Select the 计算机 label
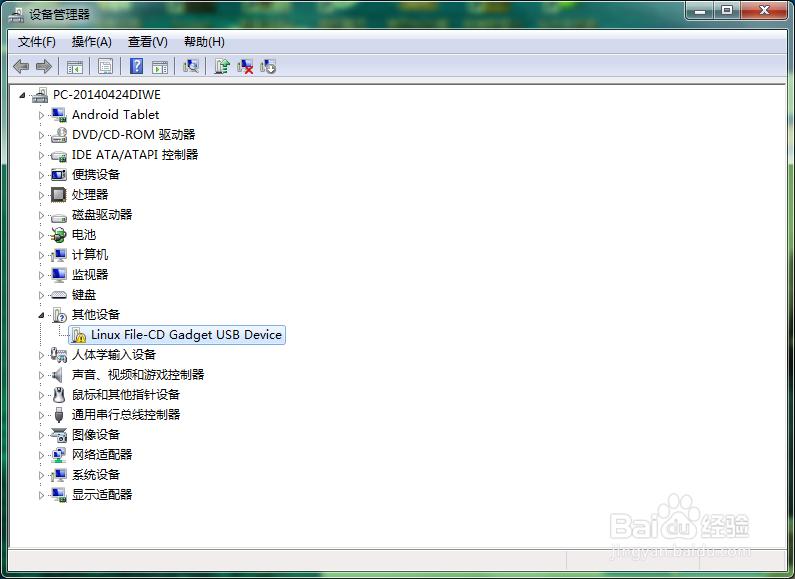 [x=90, y=255]
